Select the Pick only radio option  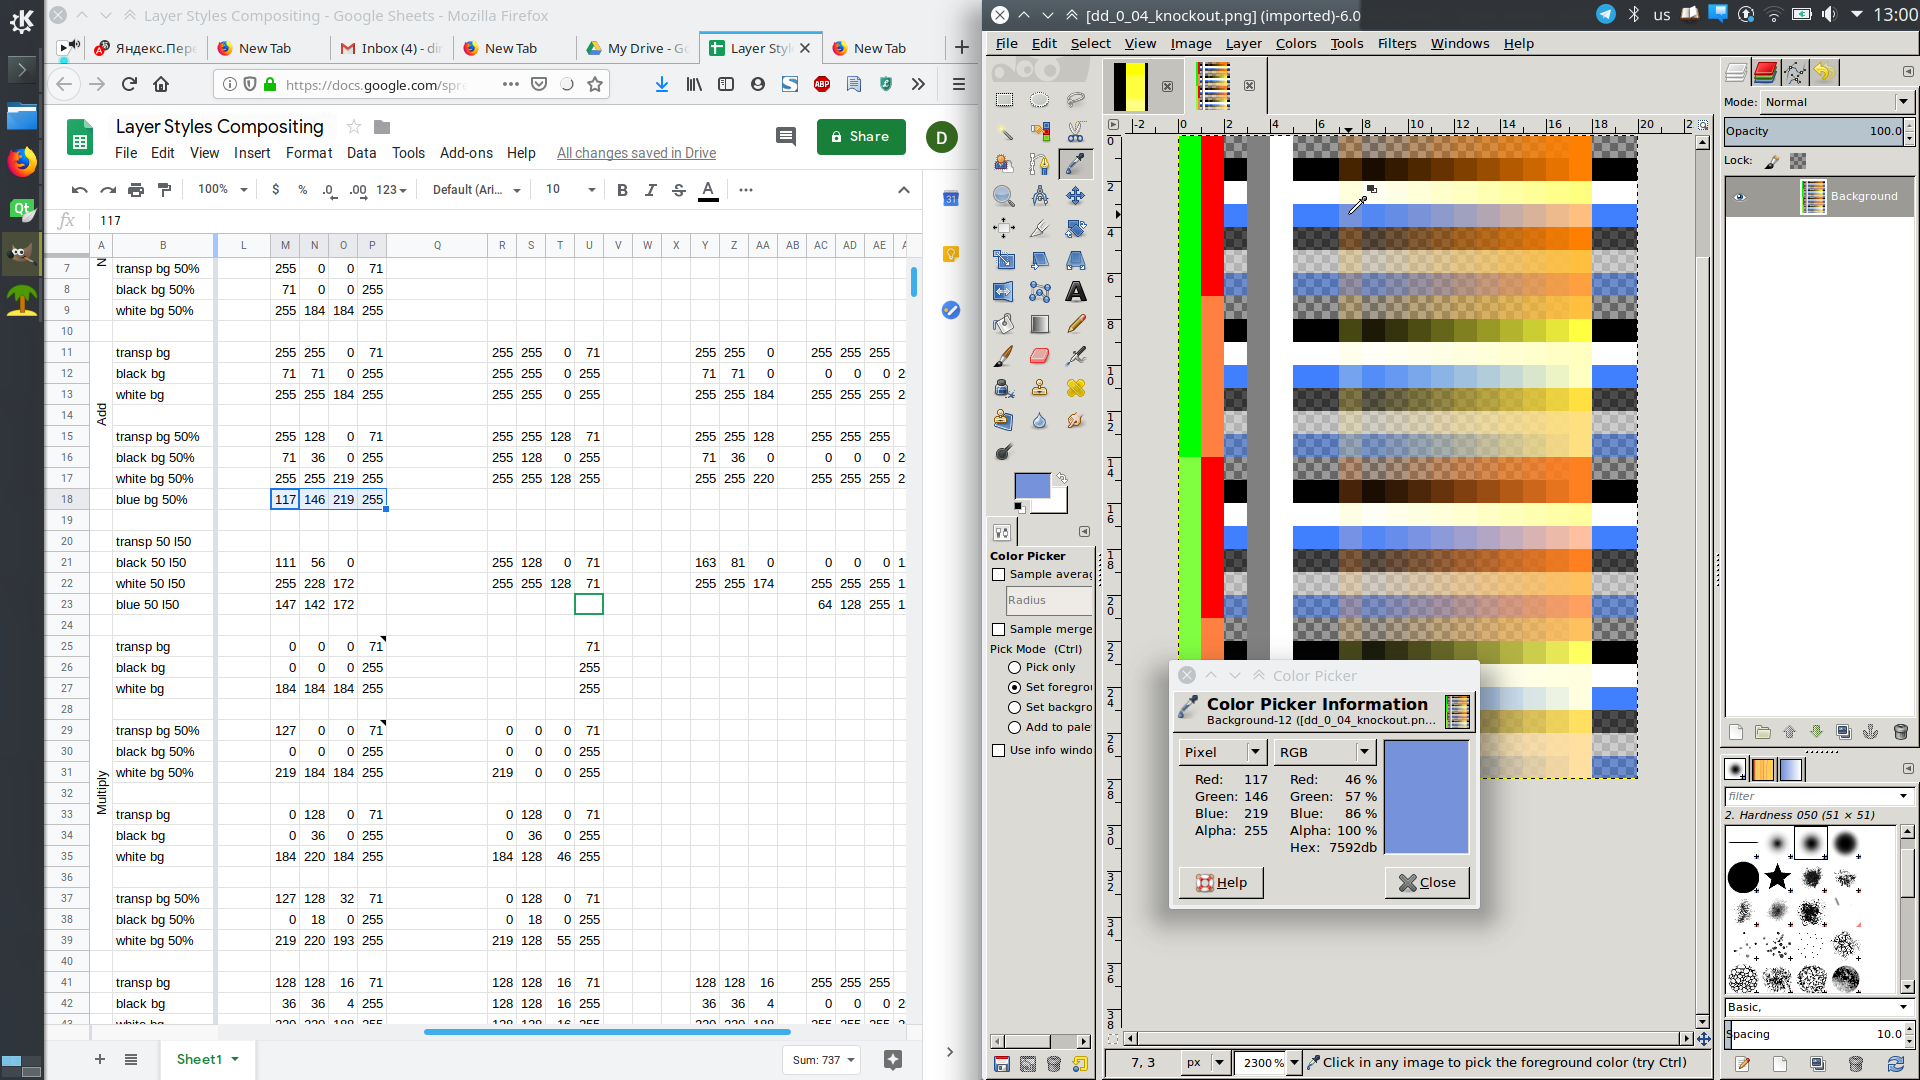[1014, 667]
